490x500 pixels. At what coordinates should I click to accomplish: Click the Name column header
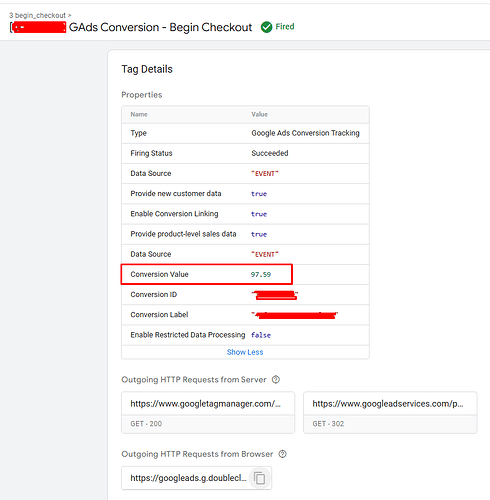coord(139,114)
